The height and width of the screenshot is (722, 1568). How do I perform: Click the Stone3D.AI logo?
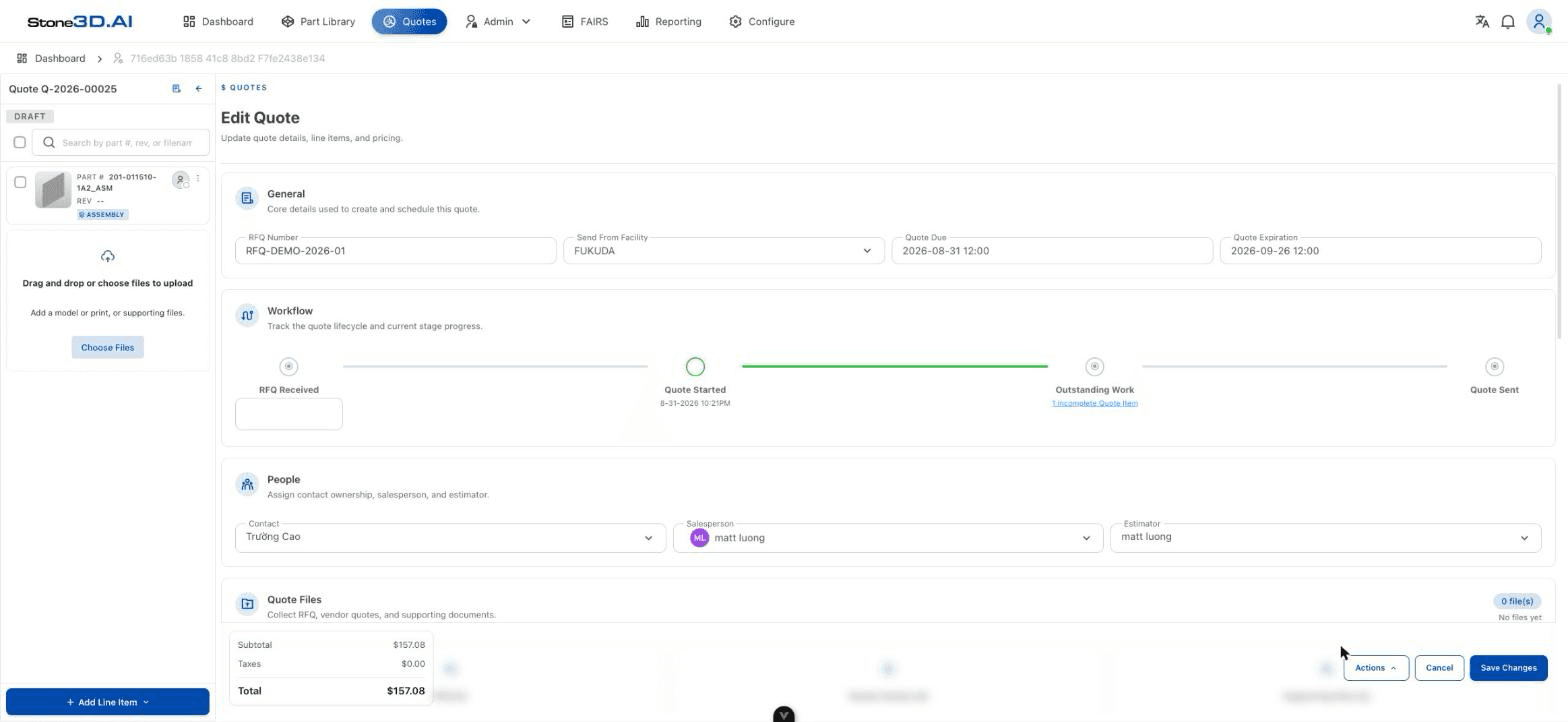click(80, 21)
